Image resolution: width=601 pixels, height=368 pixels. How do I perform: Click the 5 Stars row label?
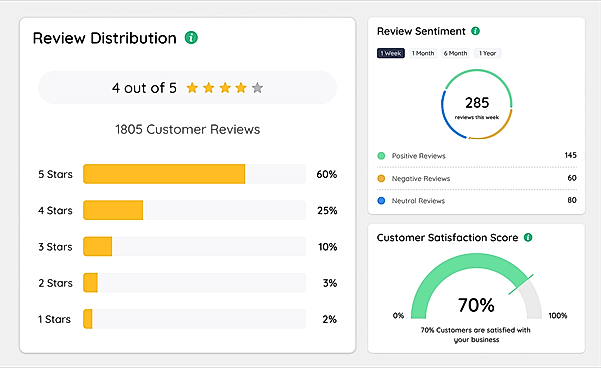(55, 174)
